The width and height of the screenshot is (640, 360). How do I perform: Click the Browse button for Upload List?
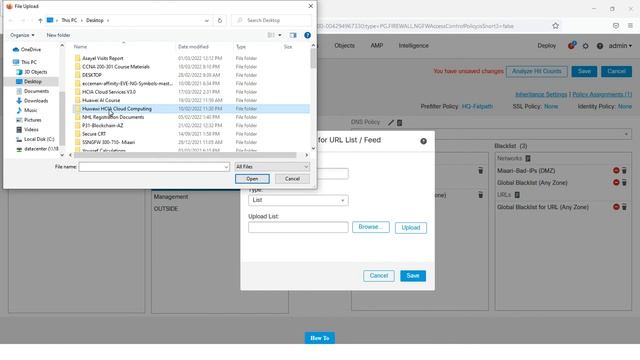[371, 227]
